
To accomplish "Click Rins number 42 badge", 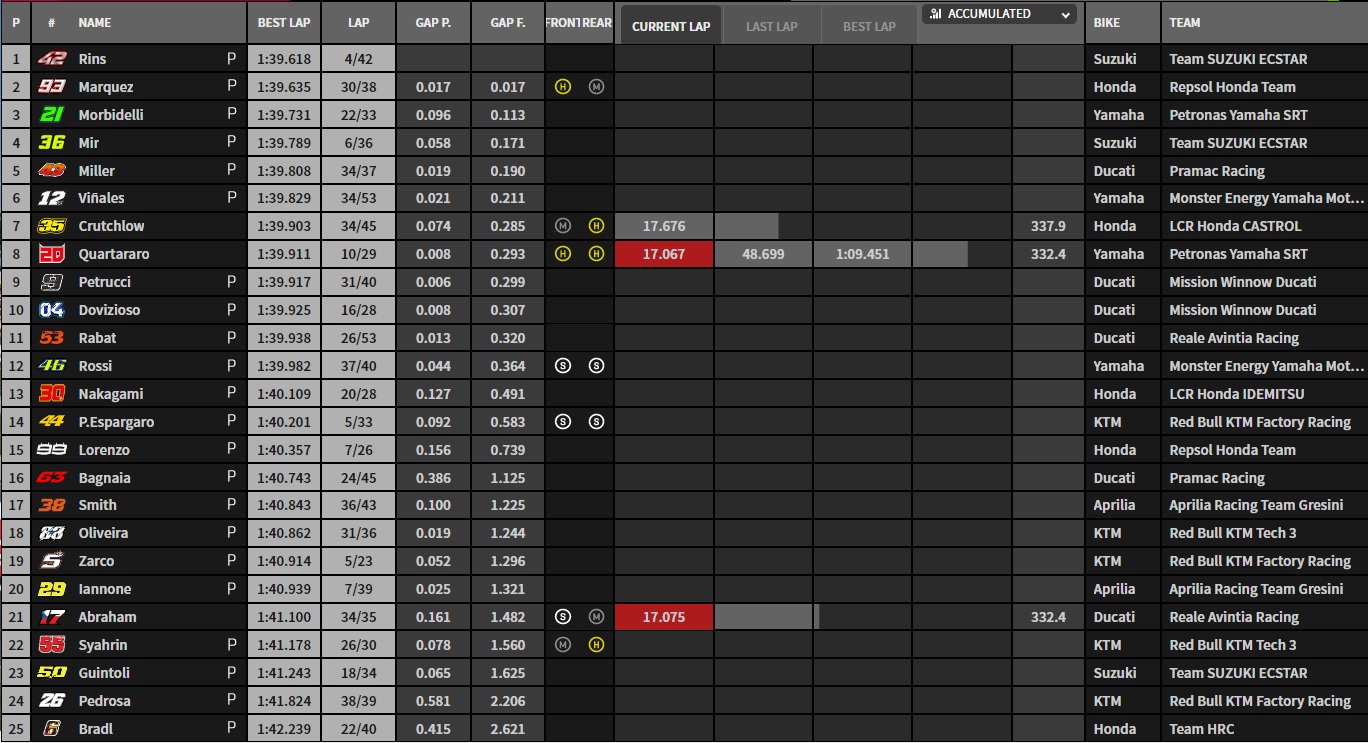I will [x=51, y=59].
